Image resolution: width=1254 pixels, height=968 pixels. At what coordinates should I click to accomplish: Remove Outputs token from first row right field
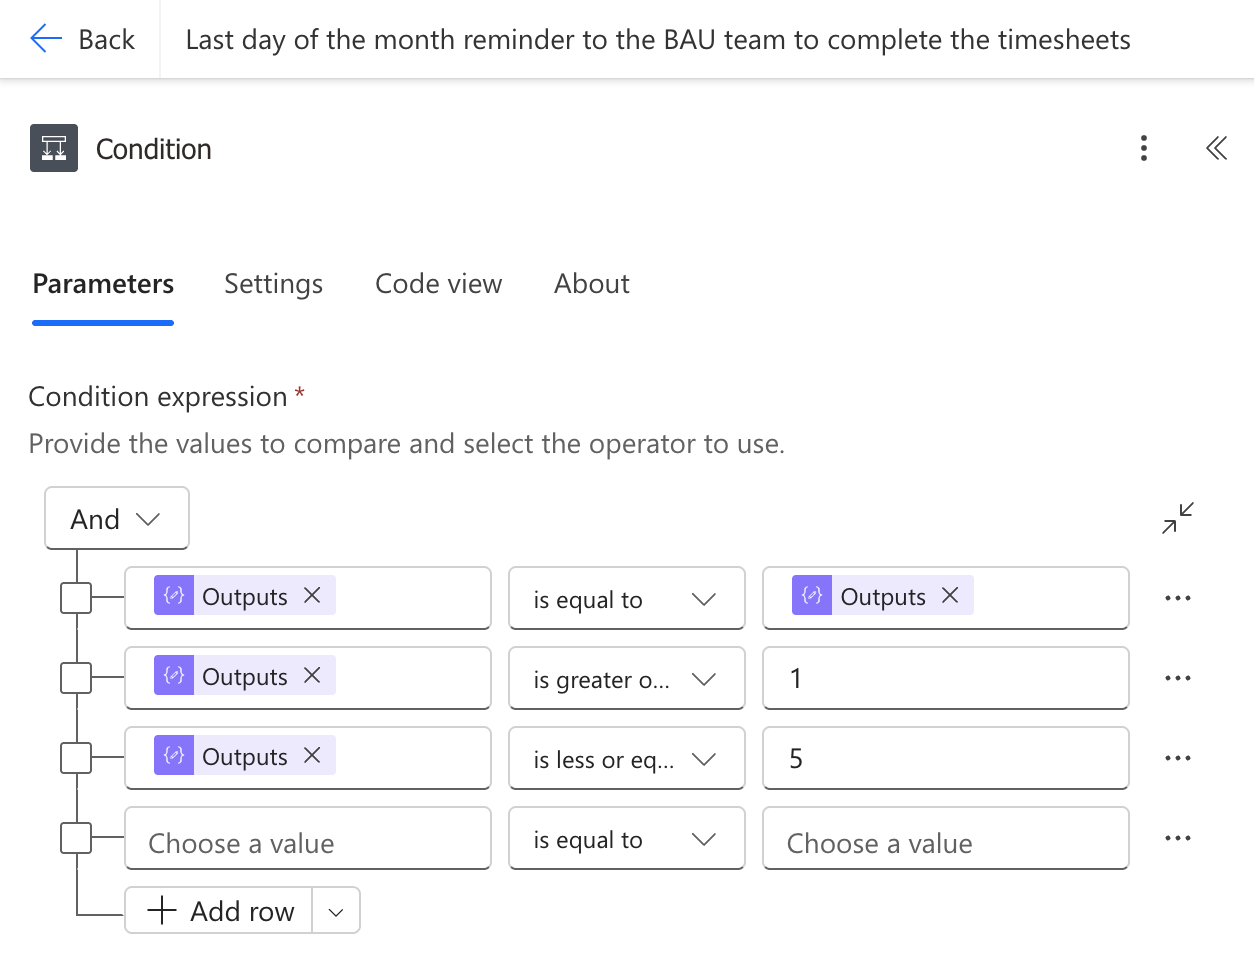click(950, 595)
